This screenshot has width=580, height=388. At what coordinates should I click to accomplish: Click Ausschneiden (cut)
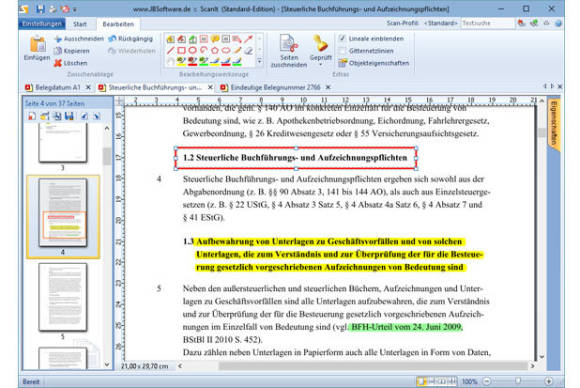pos(79,39)
